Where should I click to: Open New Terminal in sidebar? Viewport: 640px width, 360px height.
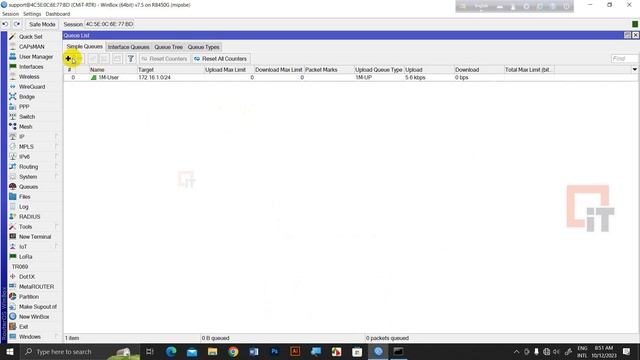35,236
